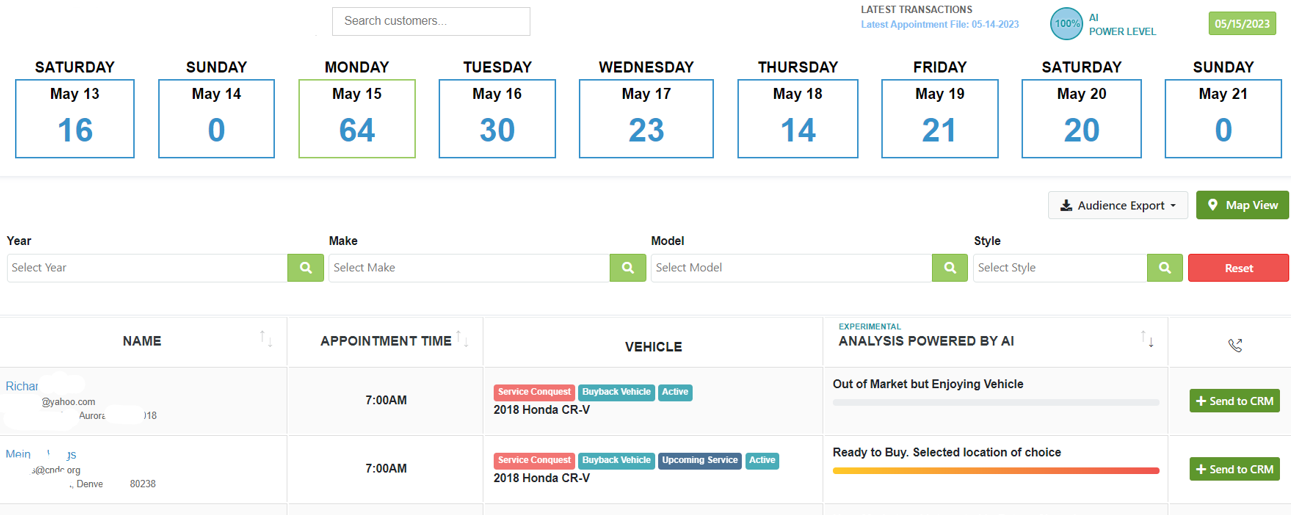Sort the AI analysis column
Viewport: 1291px width, 515px height.
(x=1146, y=340)
